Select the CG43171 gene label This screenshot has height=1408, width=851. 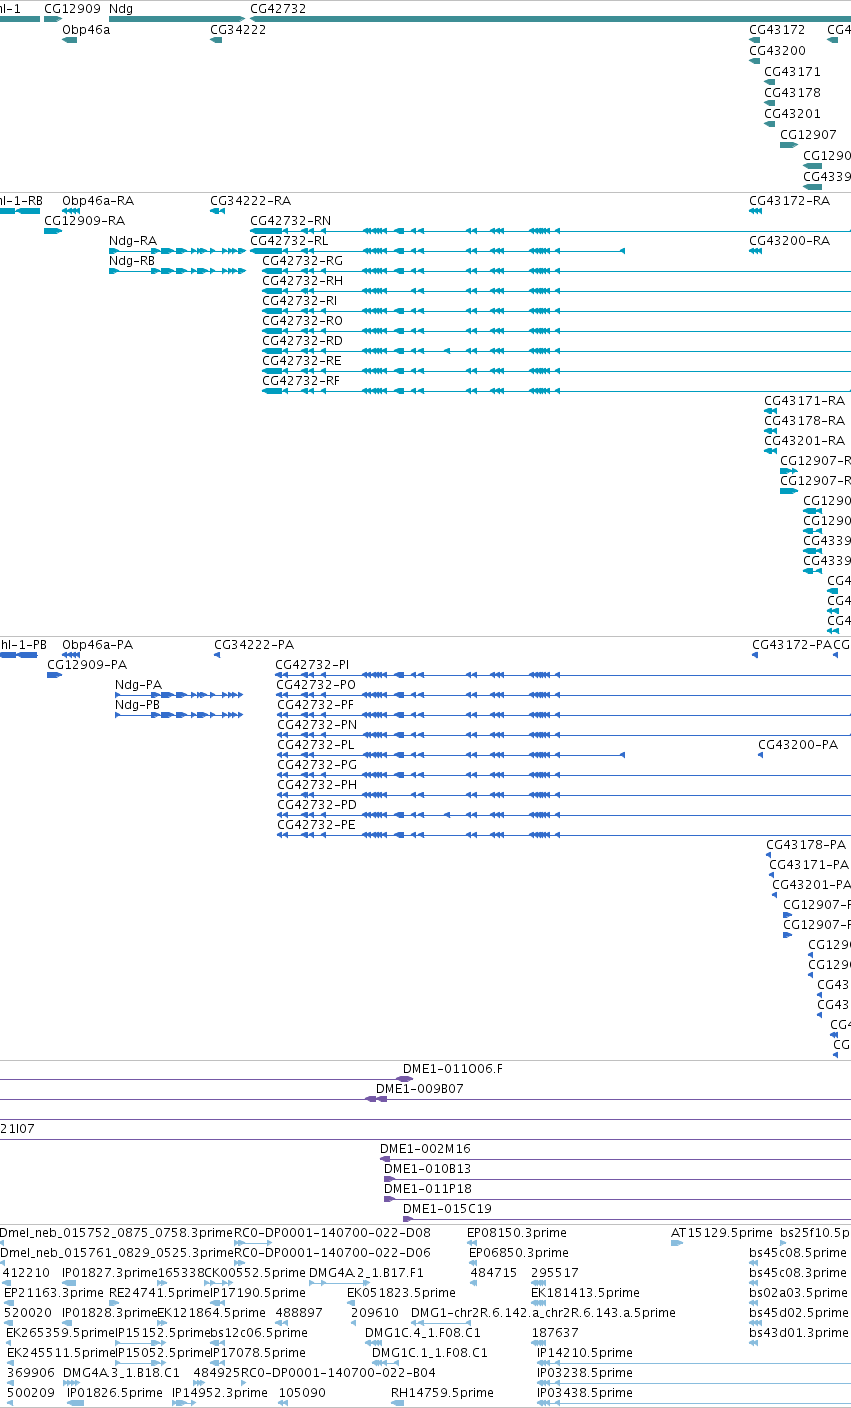click(792, 72)
